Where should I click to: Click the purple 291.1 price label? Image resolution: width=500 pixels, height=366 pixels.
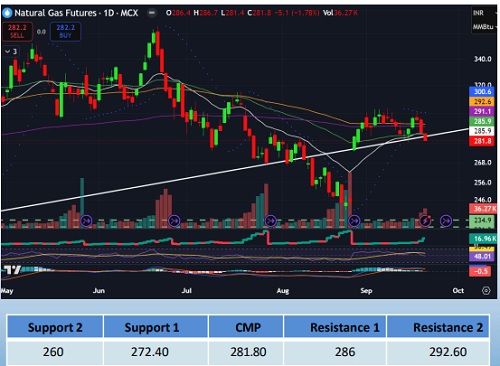482,111
